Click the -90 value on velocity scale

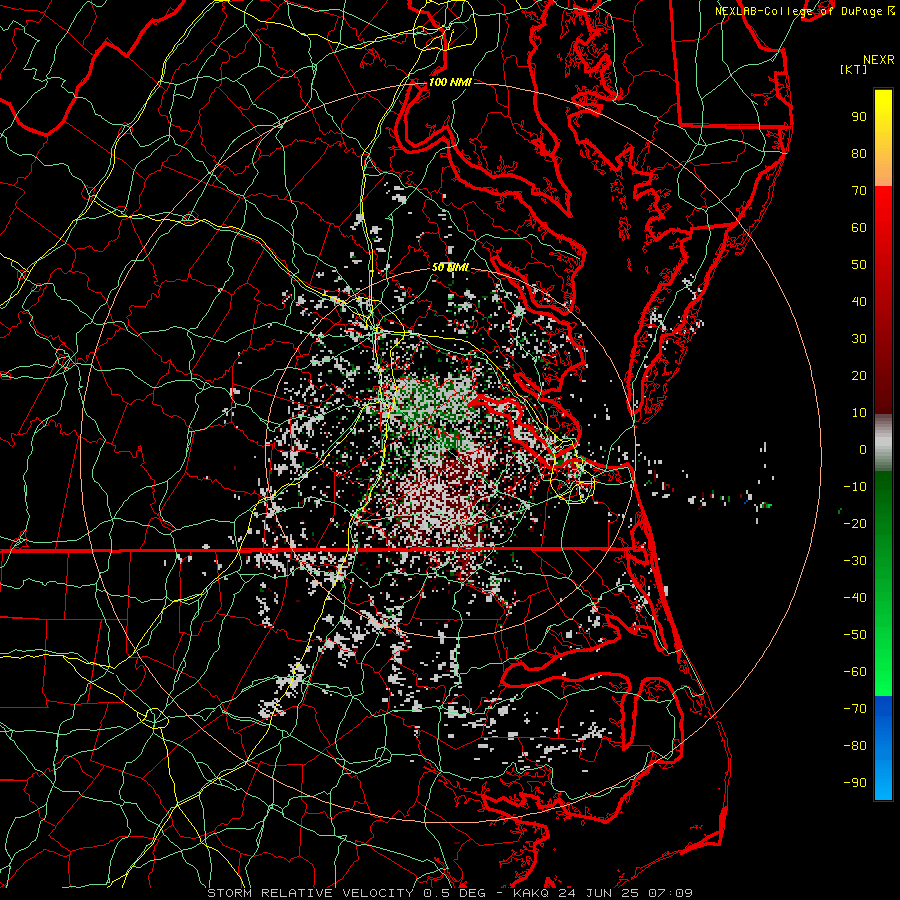tap(855, 783)
